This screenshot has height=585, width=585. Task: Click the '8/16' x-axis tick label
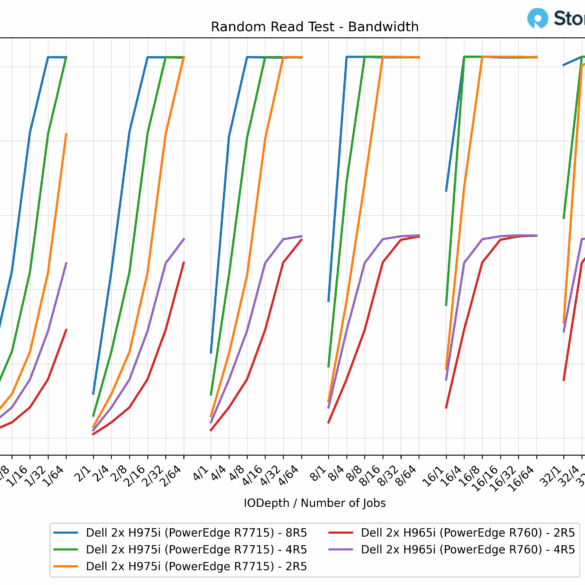click(371, 475)
